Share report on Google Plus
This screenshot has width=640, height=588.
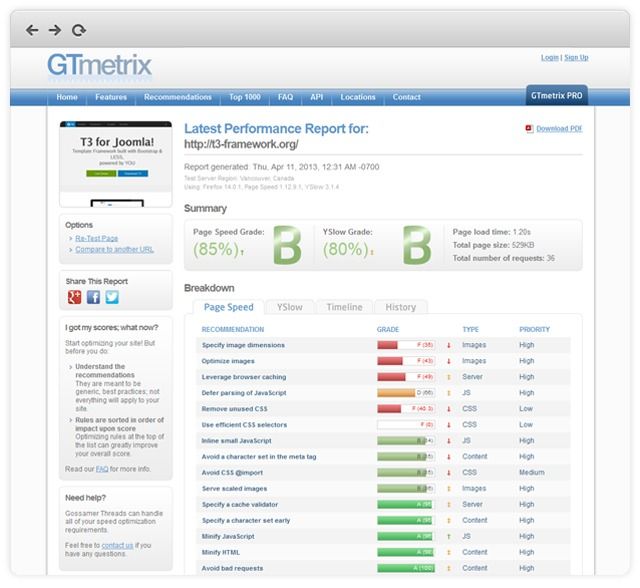coord(74,297)
